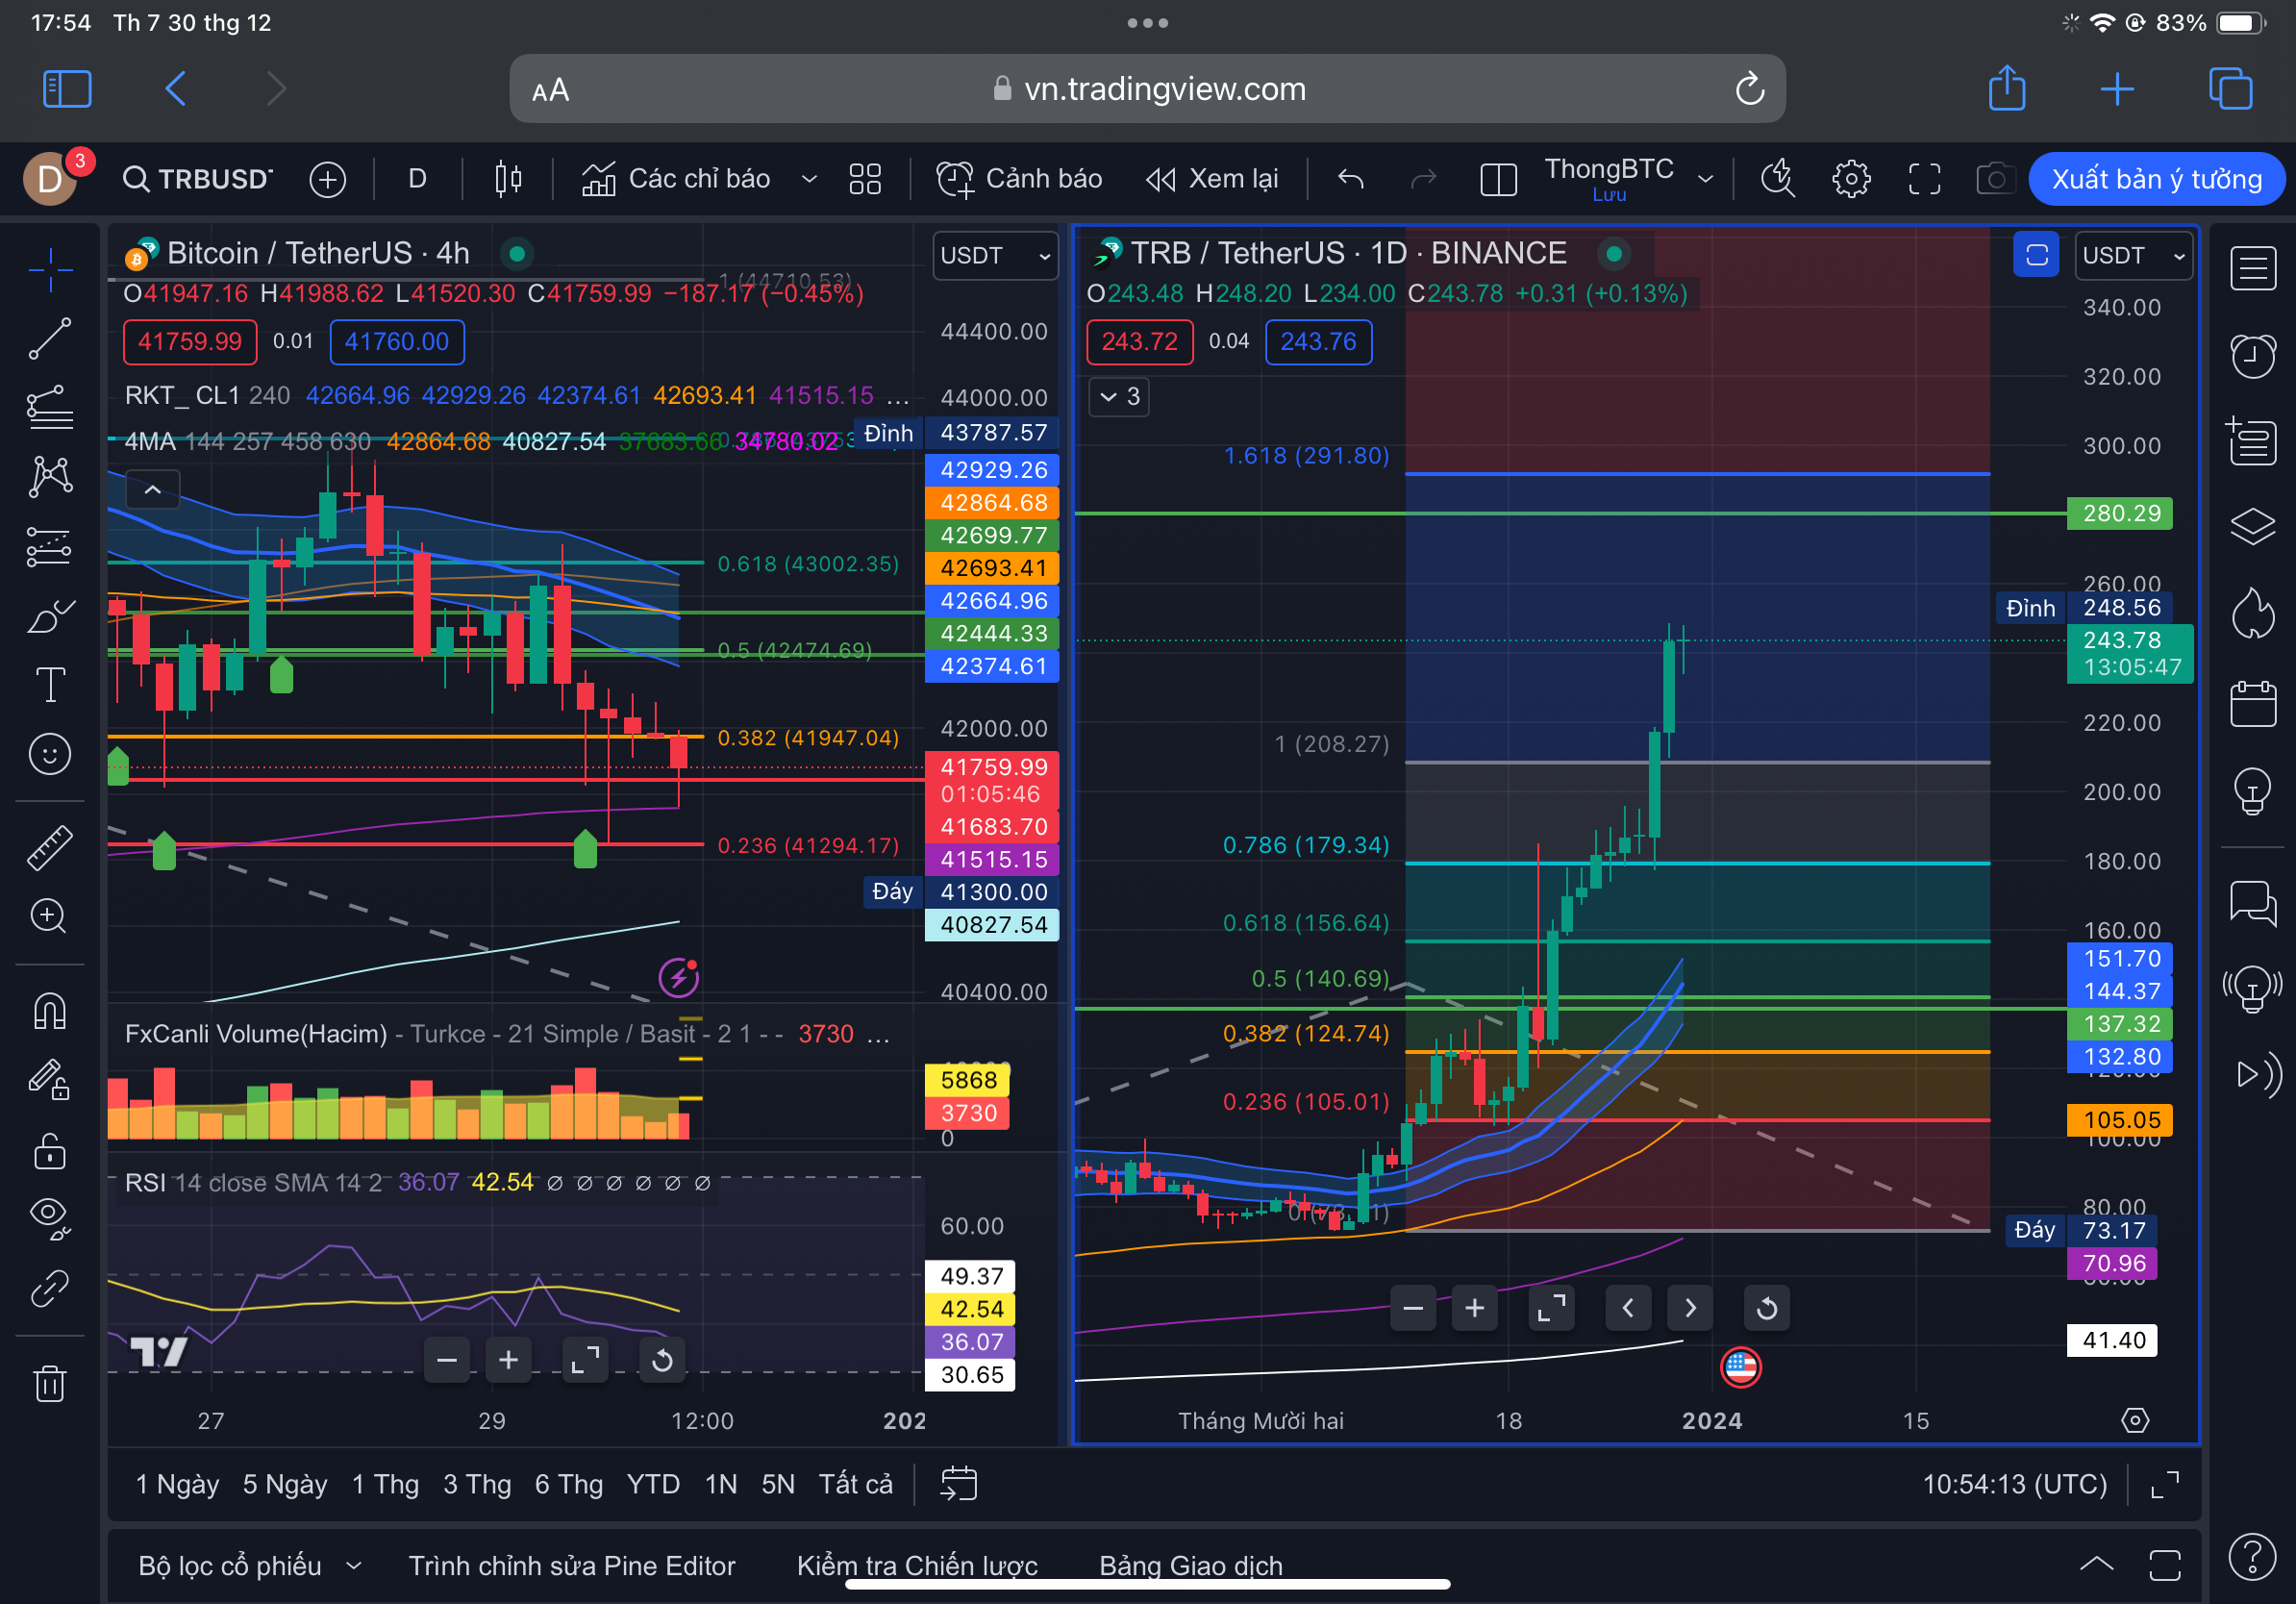Open Trình chỉnh sửa Pine Editor tab

tap(571, 1566)
